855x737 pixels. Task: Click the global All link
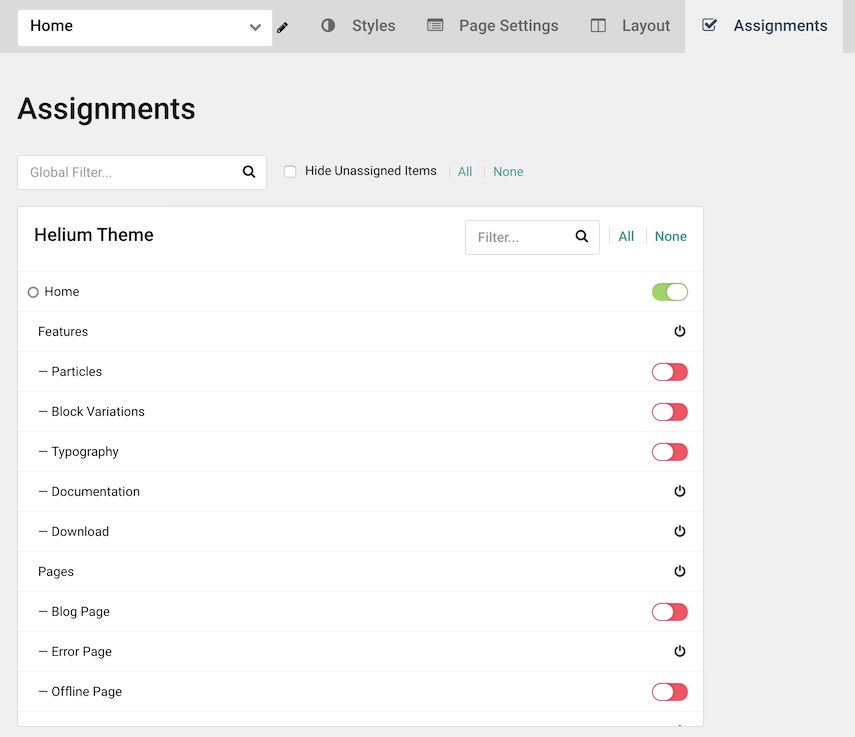coord(465,172)
